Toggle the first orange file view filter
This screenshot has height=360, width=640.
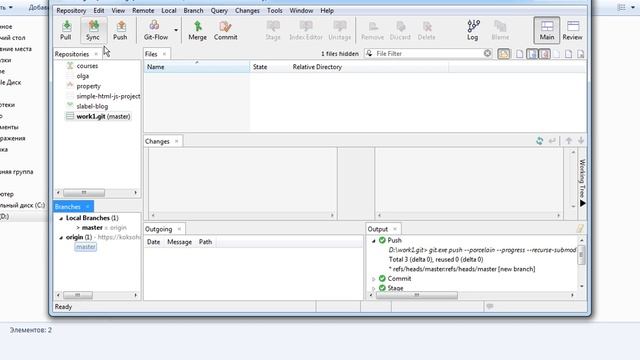coord(504,54)
